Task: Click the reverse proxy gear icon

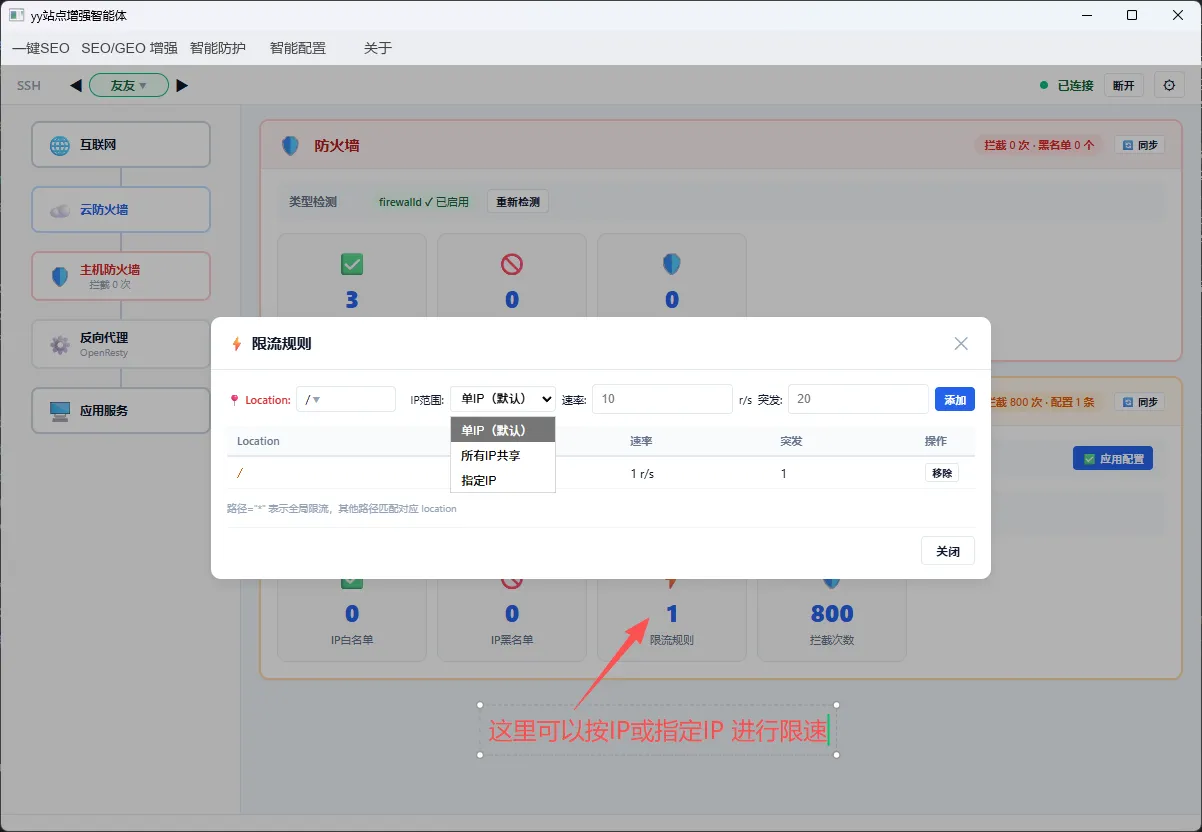Action: tap(60, 345)
